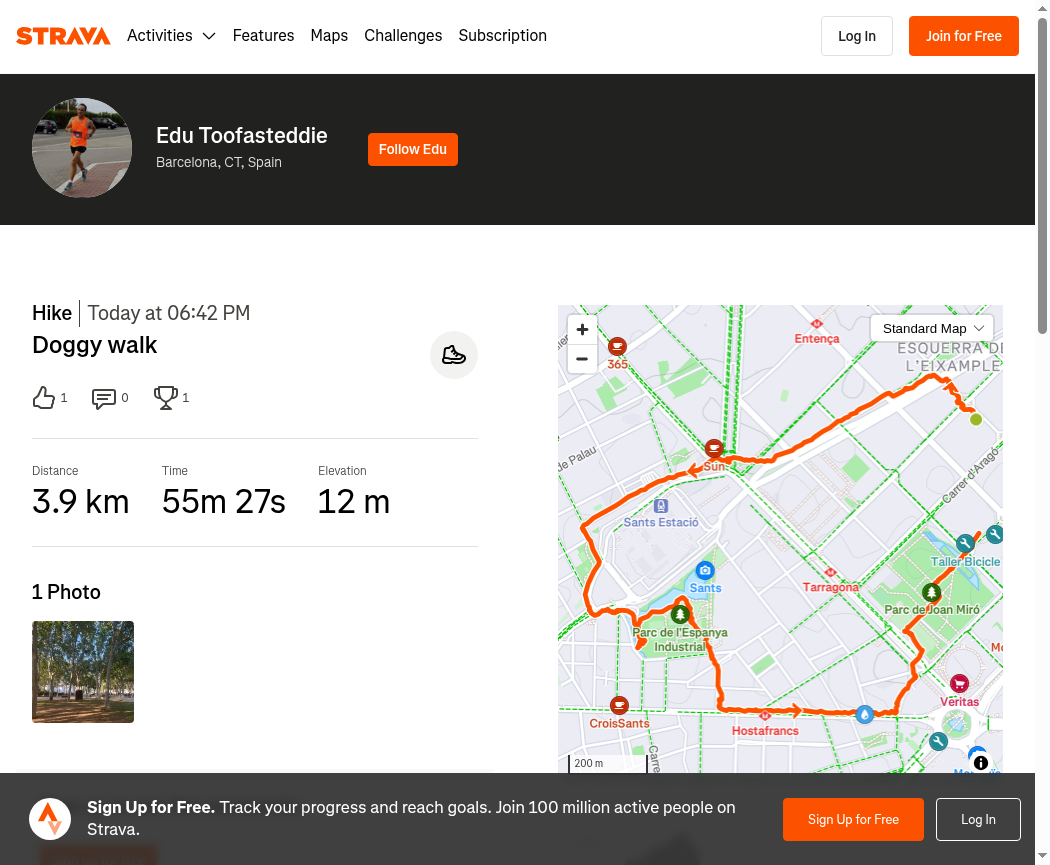Click the map info icon
Image resolution: width=1050 pixels, height=865 pixels.
point(980,763)
